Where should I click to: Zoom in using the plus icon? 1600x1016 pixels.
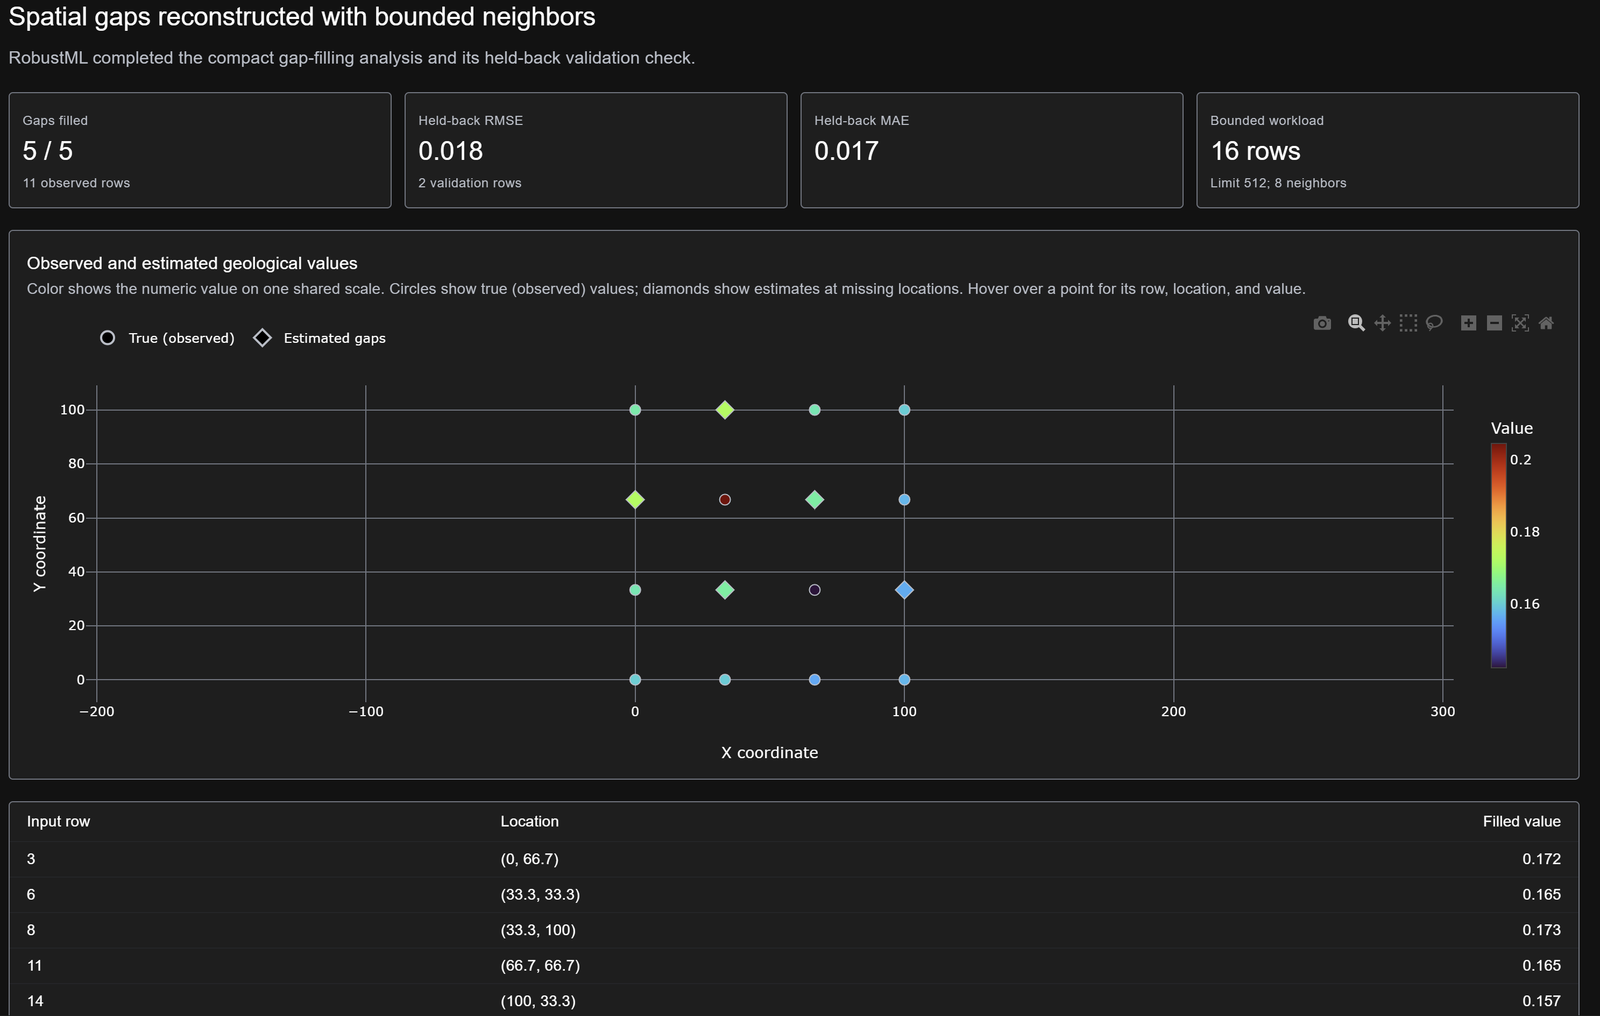pyautogui.click(x=1468, y=323)
